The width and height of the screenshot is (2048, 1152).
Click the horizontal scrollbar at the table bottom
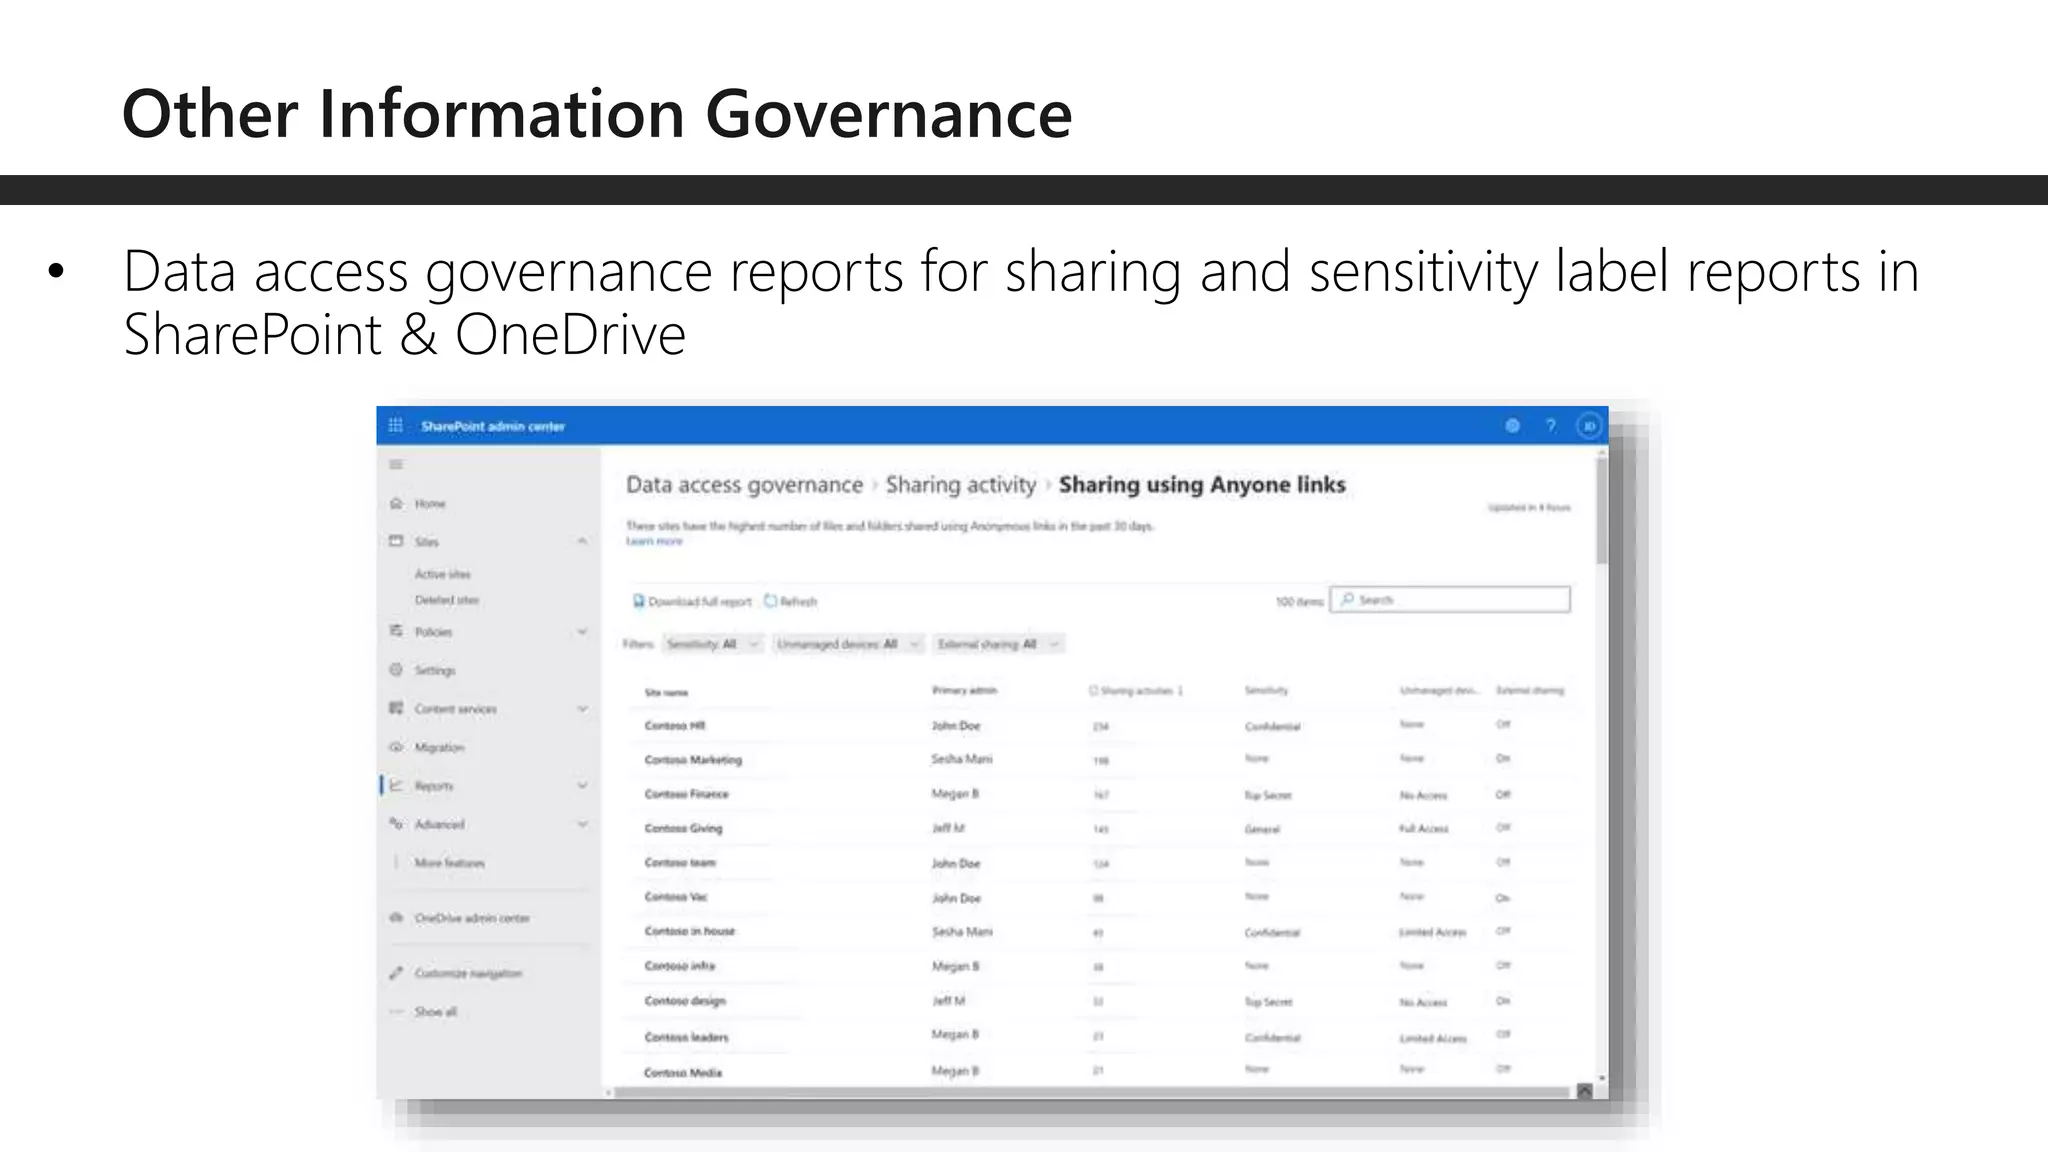tap(1090, 1093)
